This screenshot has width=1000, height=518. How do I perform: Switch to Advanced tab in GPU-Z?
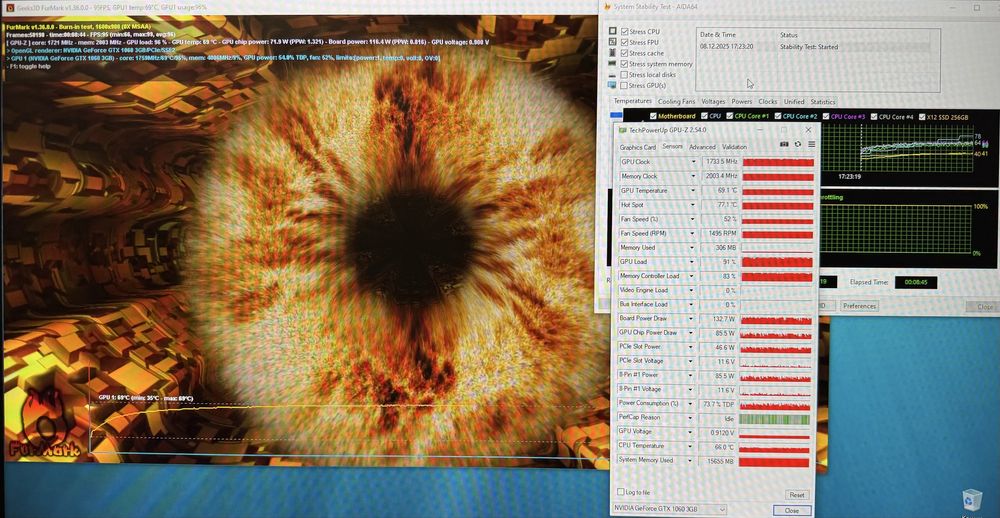coord(702,147)
